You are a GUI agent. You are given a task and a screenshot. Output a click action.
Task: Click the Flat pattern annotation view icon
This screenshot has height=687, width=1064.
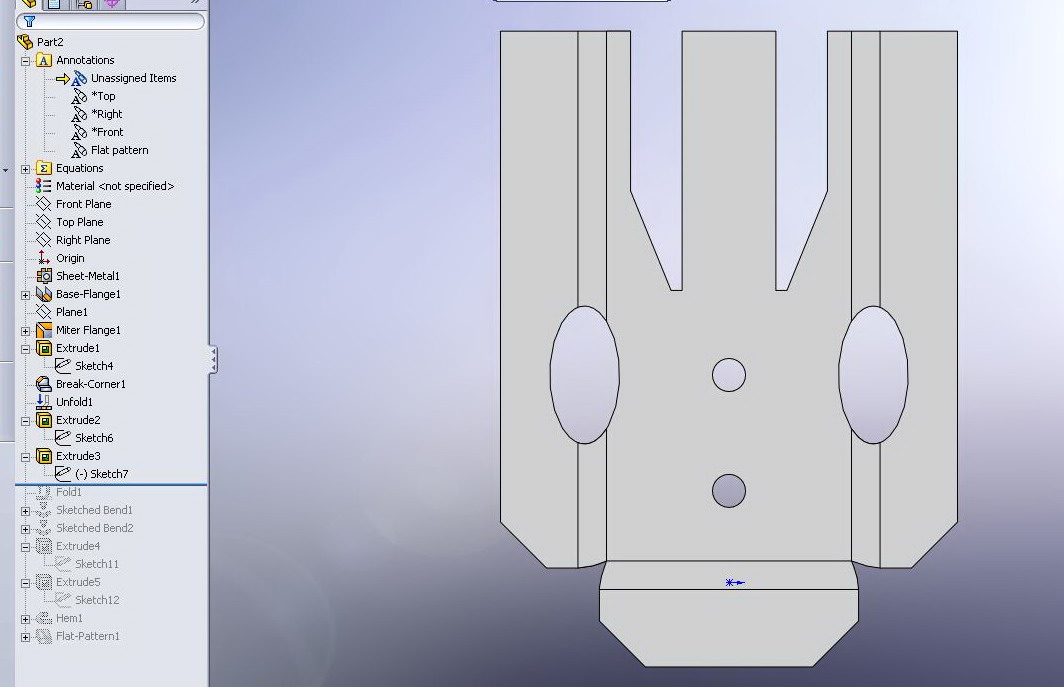[79, 151]
